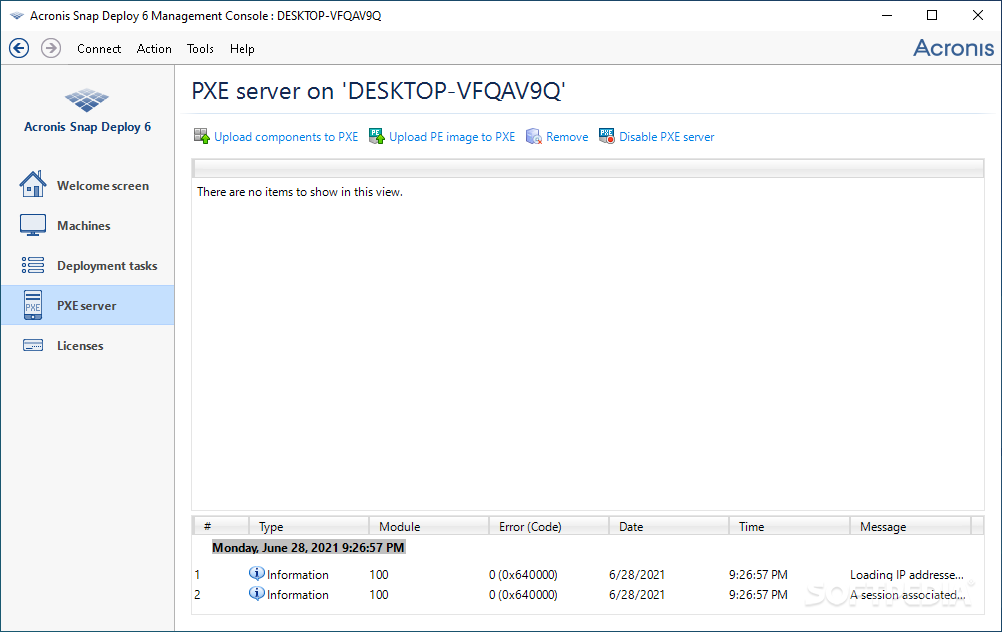This screenshot has width=1002, height=632.
Task: Click the Remove link
Action: [567, 137]
